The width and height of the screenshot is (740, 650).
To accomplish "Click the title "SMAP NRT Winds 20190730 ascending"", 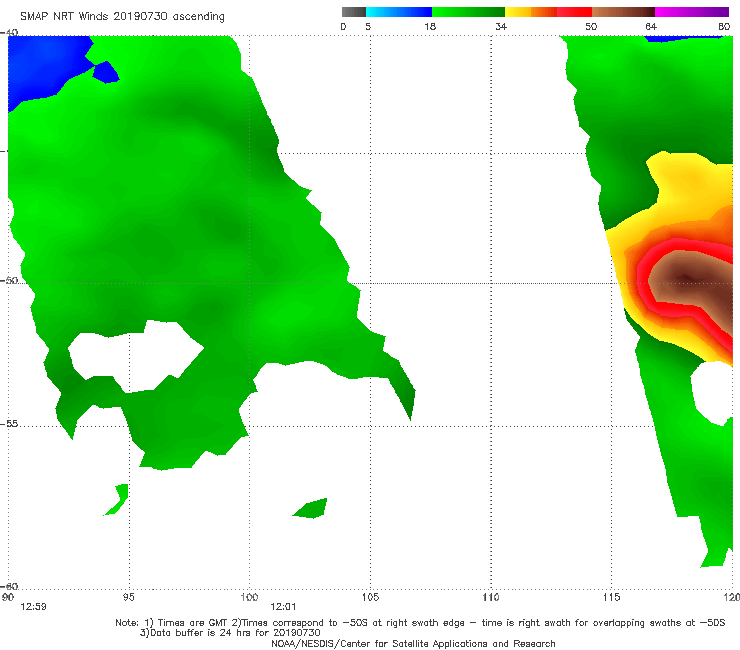I will point(122,17).
